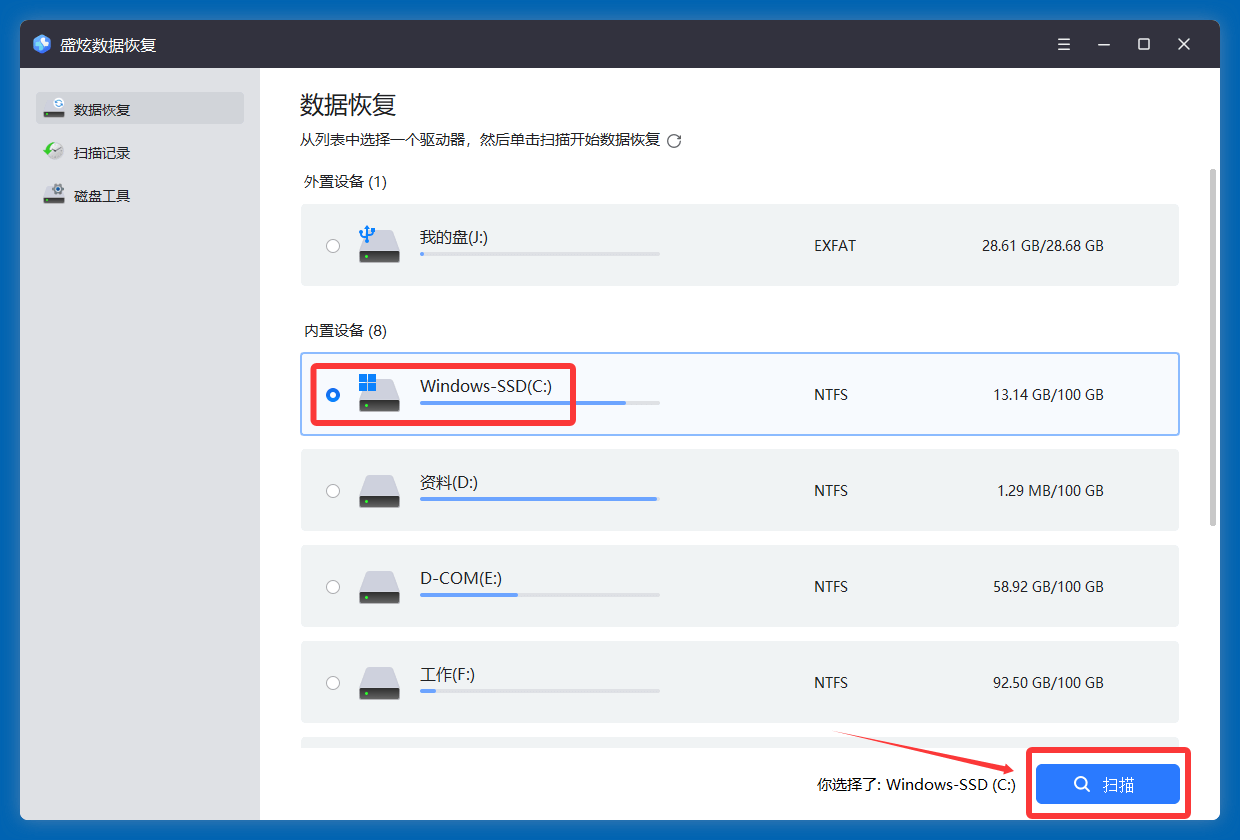Select the D-COM(E:) drive radio button

(x=333, y=587)
